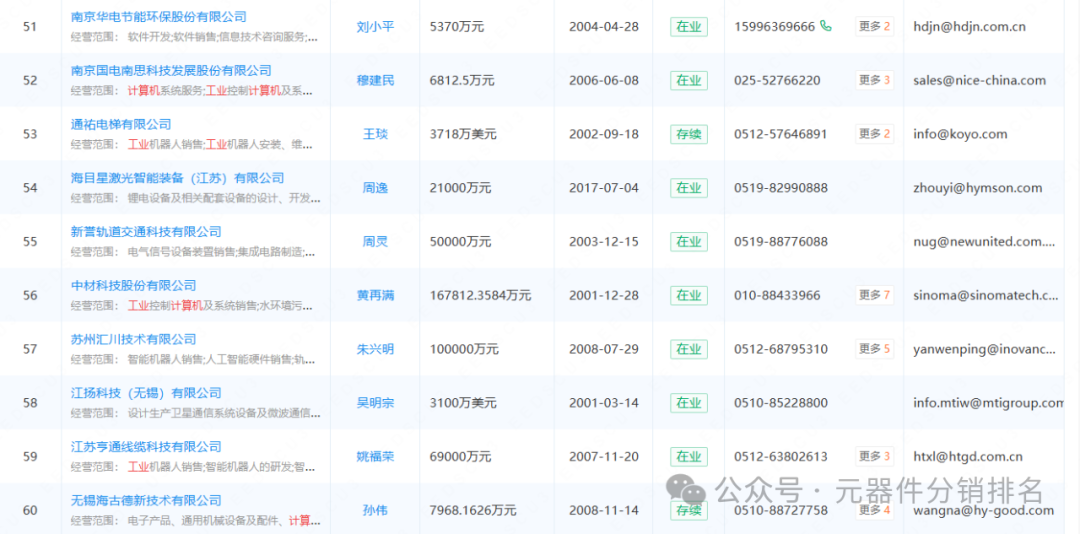Select registered capital 7968.1626万元
This screenshot has width=1080, height=534.
coord(472,511)
